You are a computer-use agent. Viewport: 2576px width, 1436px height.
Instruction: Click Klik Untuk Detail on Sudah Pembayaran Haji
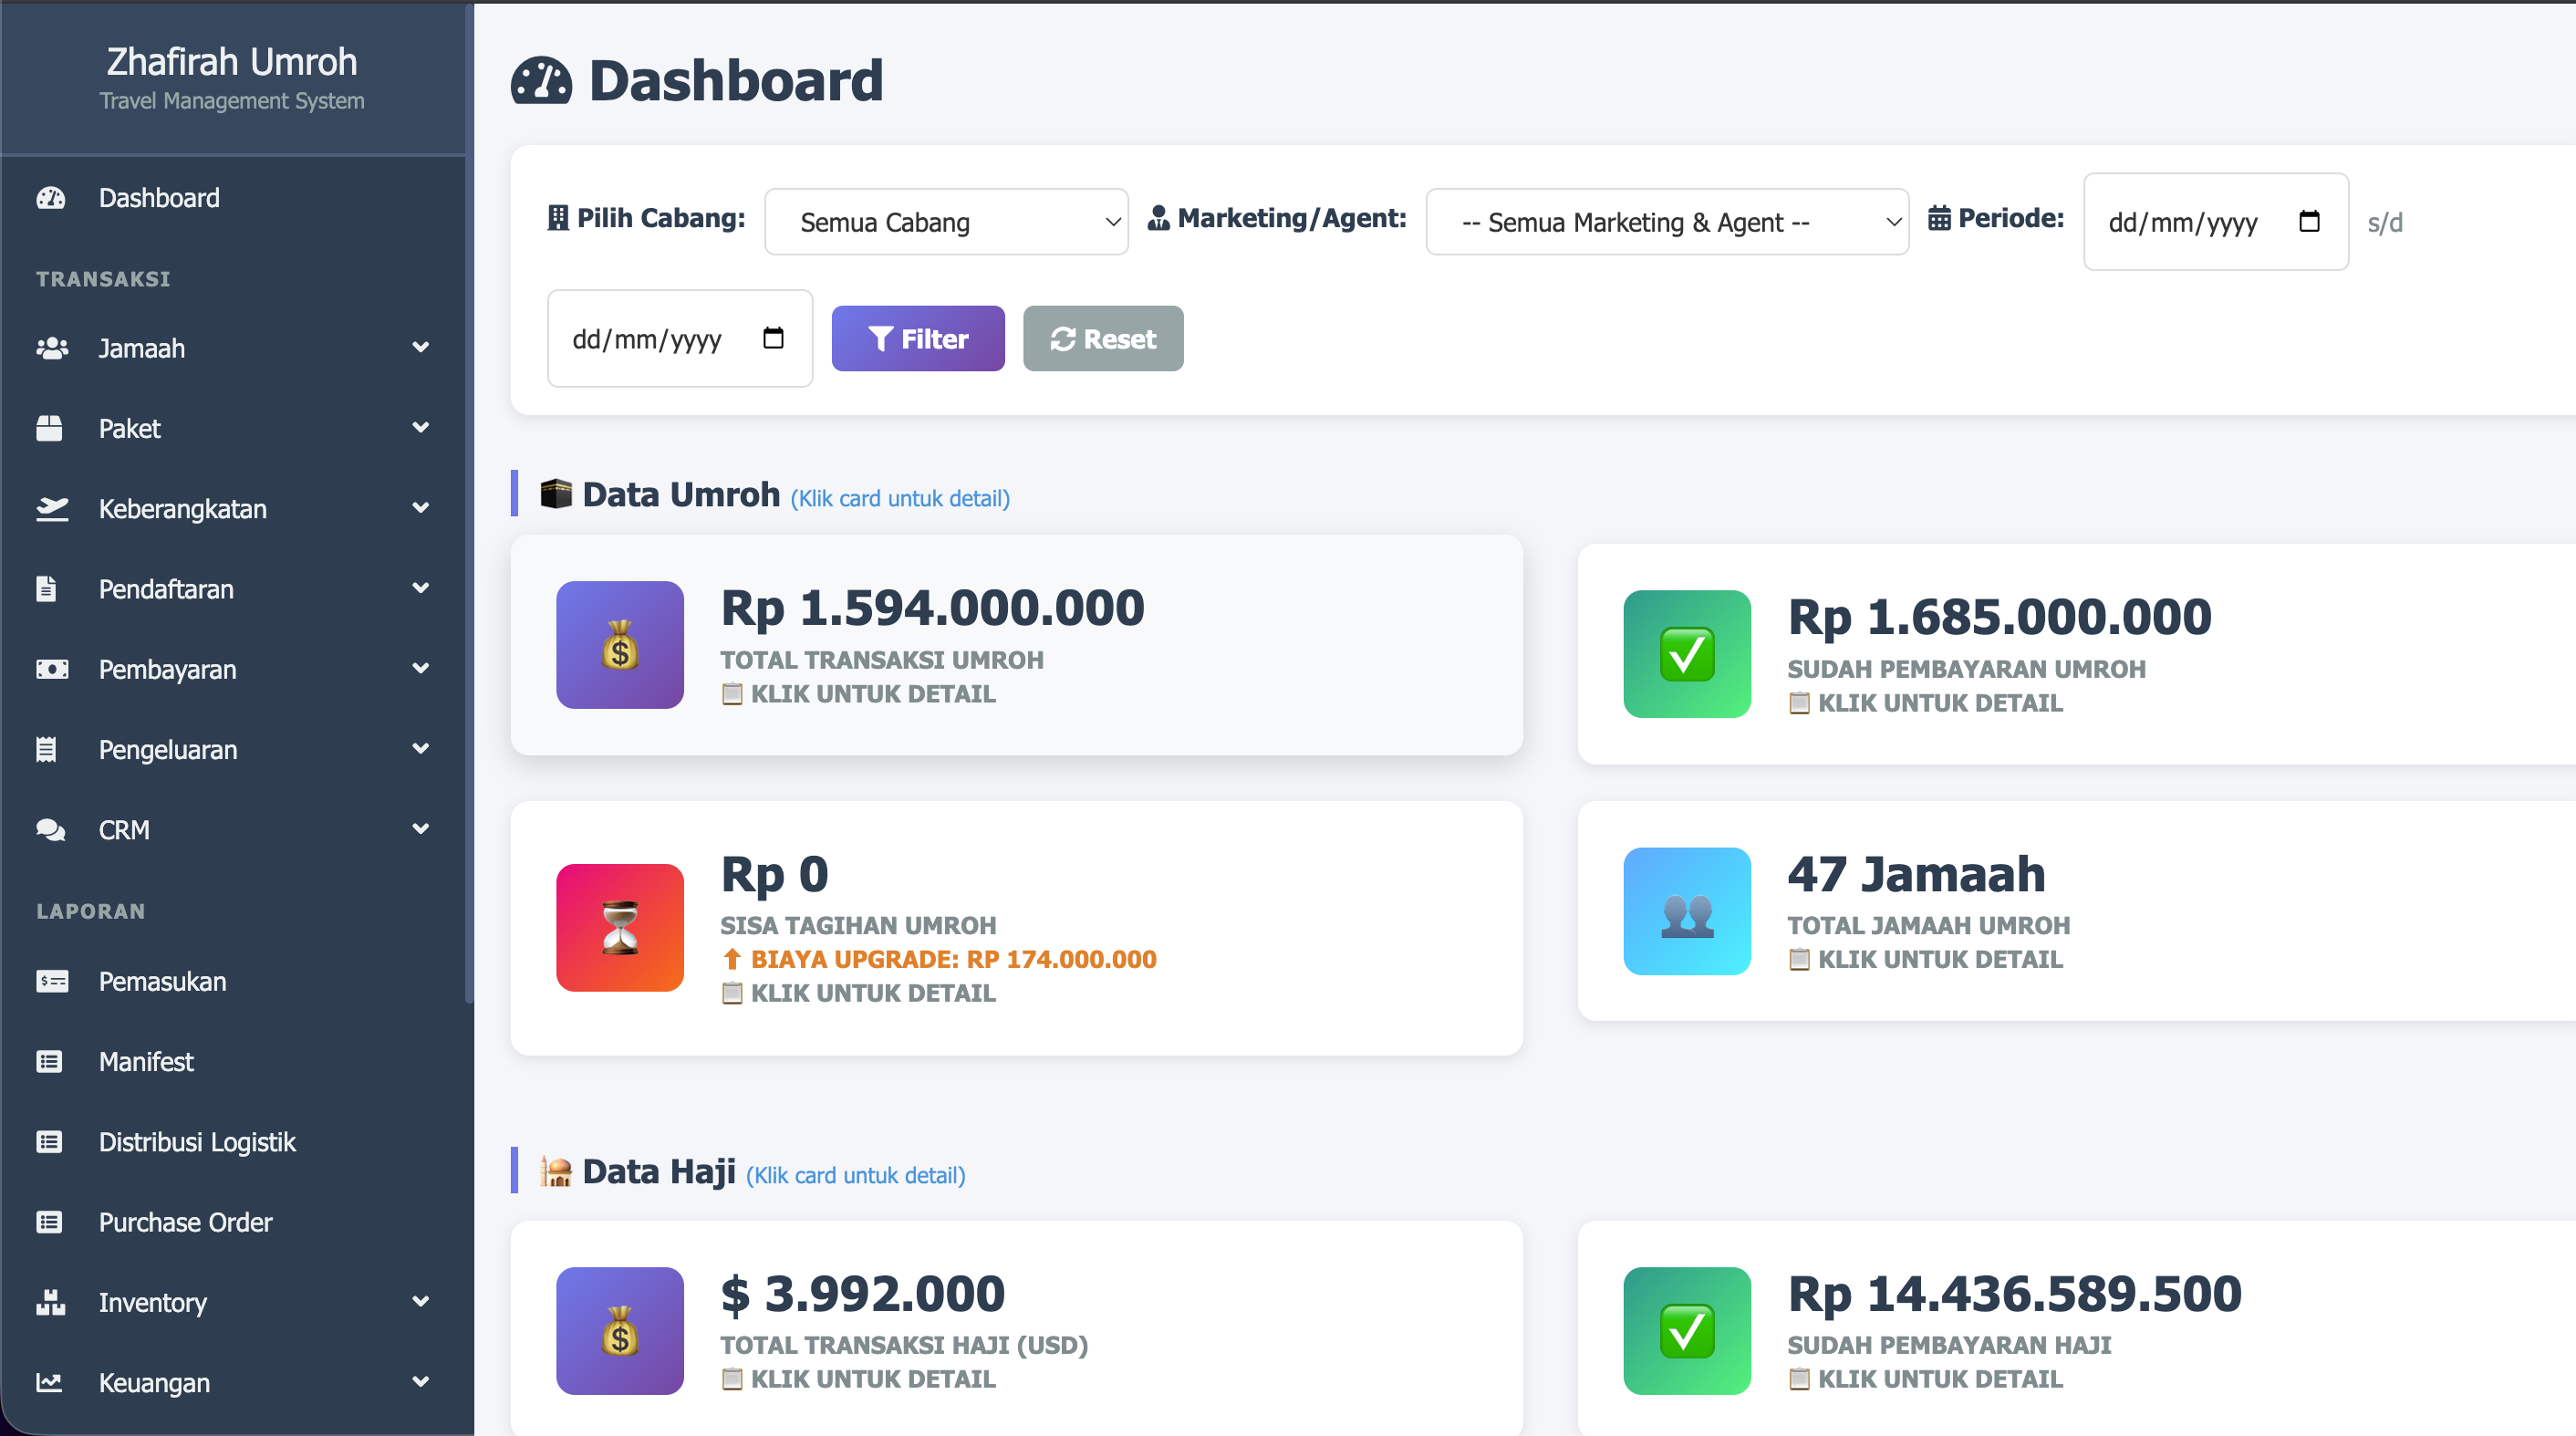tap(1925, 1379)
